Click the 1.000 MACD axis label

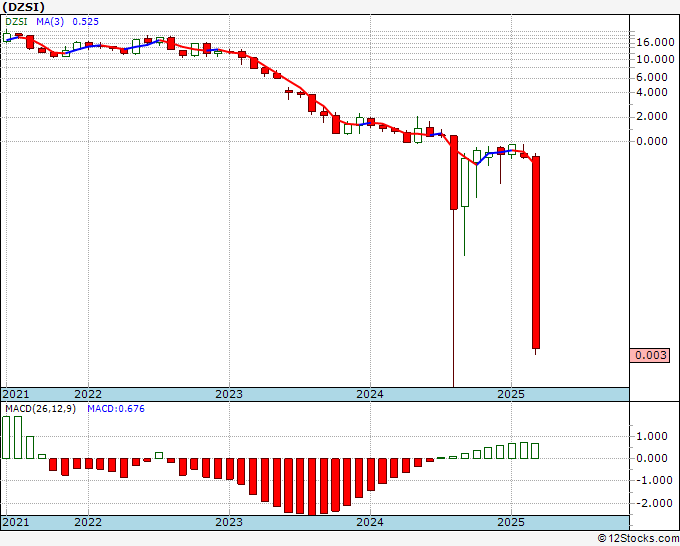coord(652,436)
